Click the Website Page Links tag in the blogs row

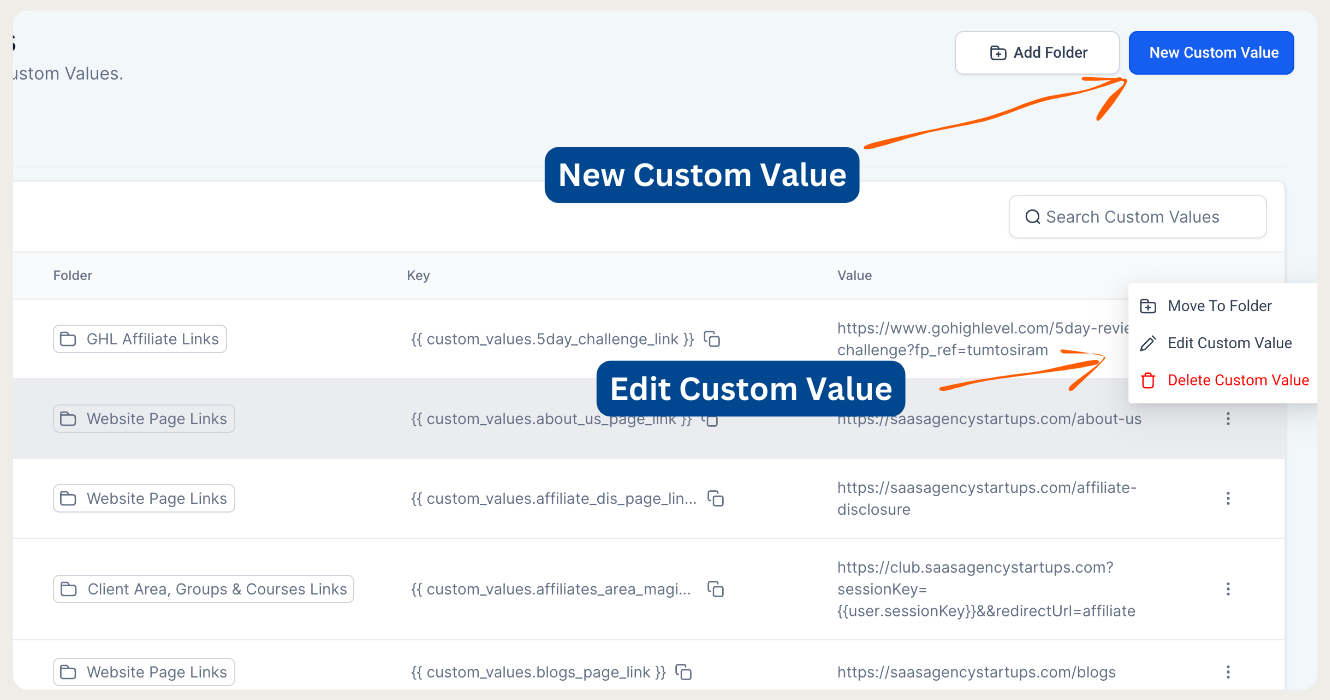coord(144,672)
